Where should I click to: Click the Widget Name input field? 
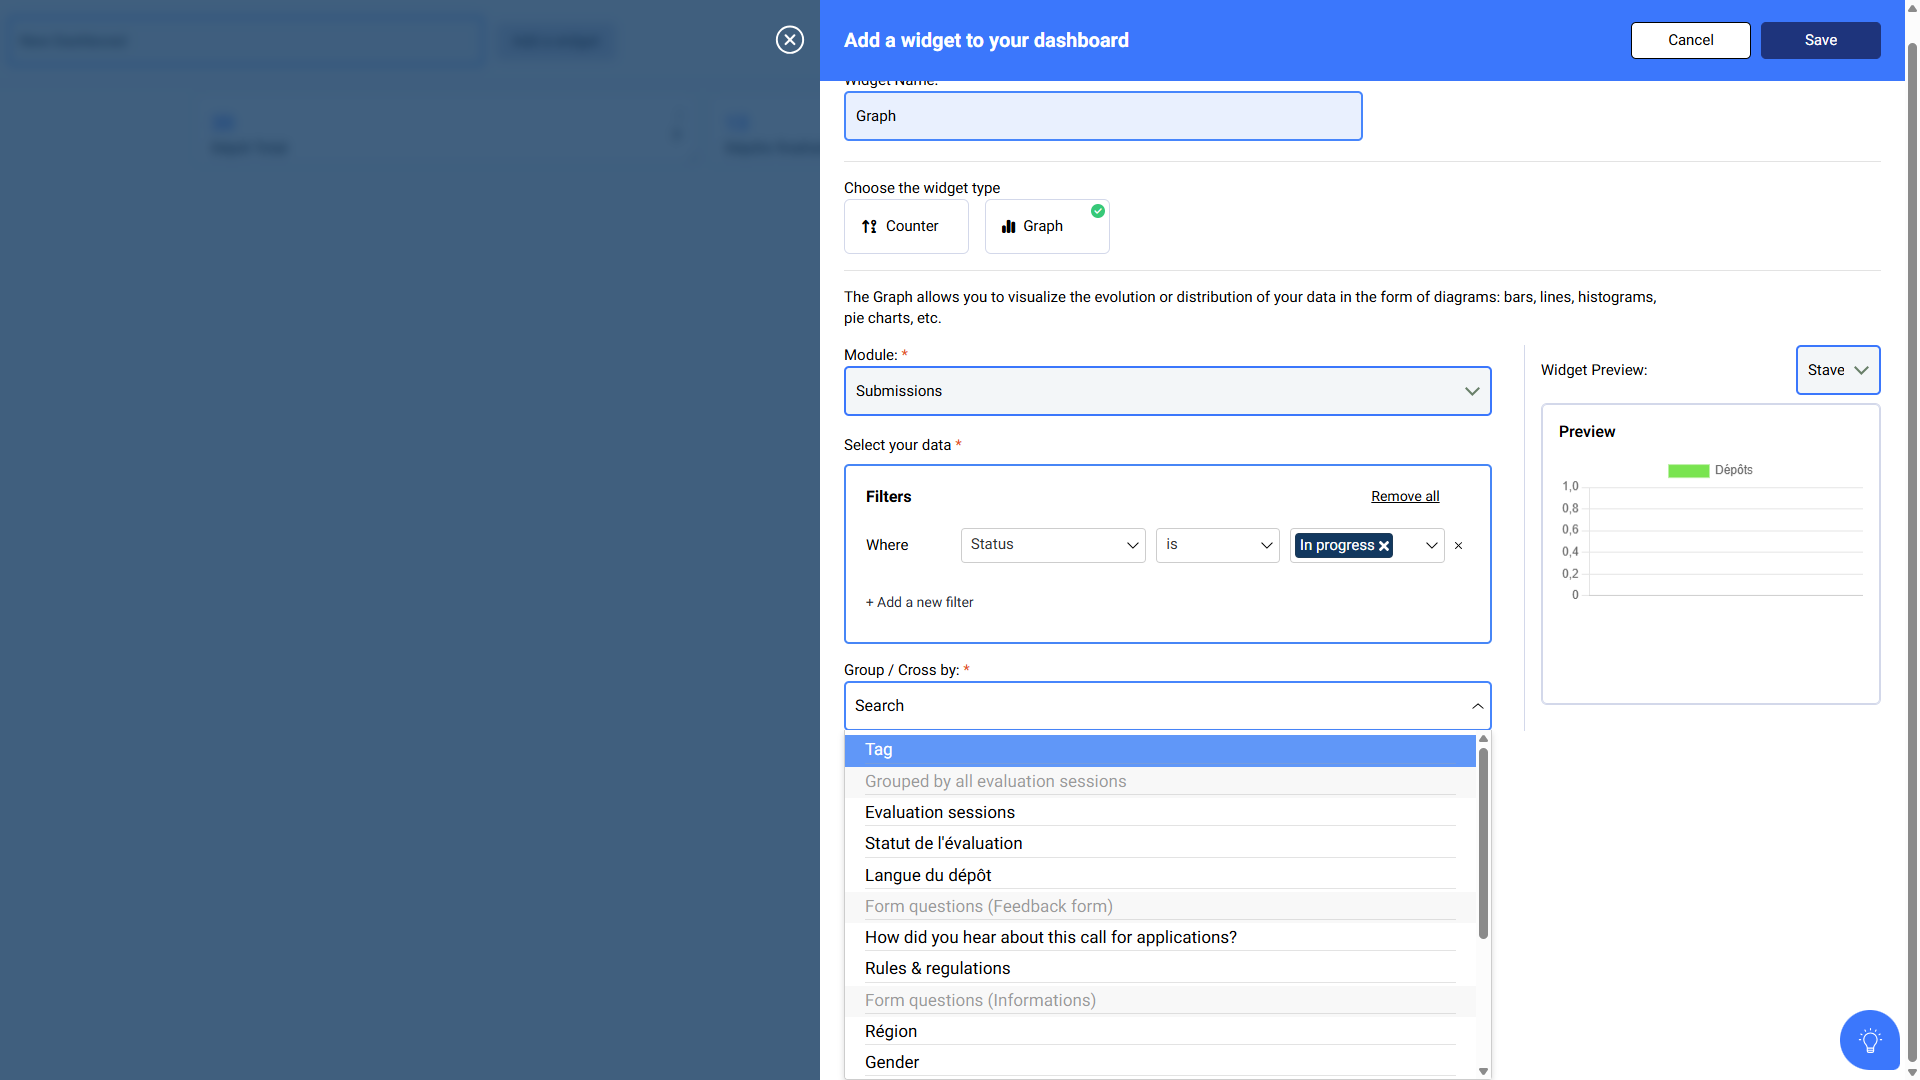coord(1102,116)
